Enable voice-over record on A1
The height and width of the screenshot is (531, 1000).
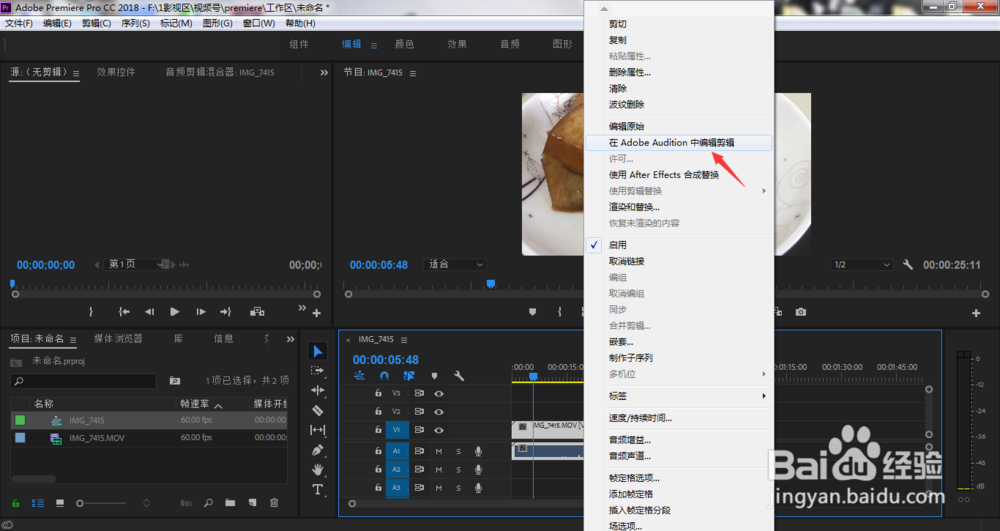(x=478, y=451)
